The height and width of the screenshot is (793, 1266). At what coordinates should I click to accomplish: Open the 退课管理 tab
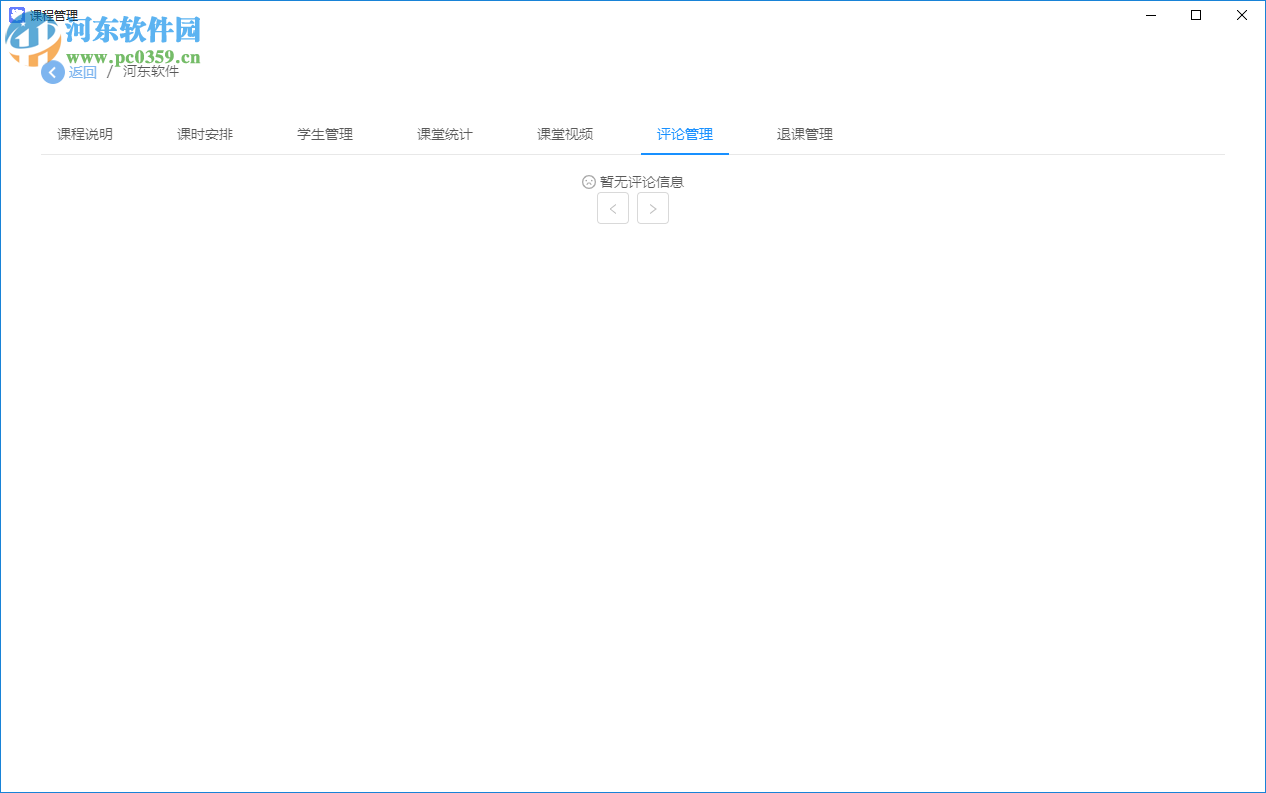(804, 134)
